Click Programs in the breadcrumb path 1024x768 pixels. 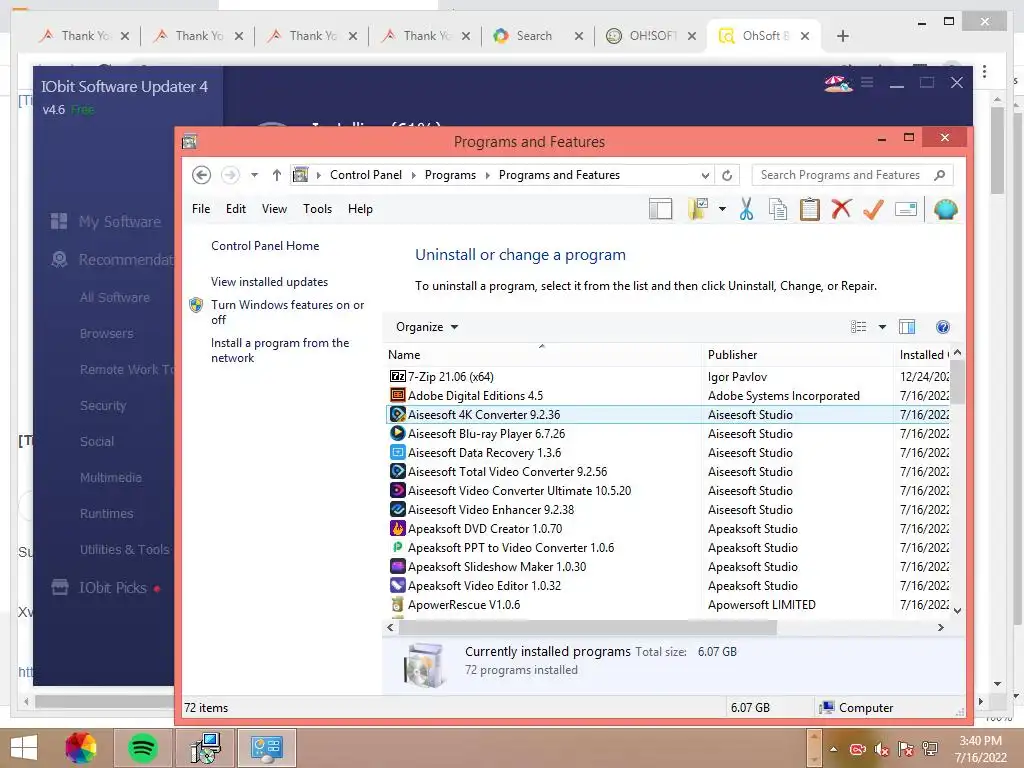450,175
